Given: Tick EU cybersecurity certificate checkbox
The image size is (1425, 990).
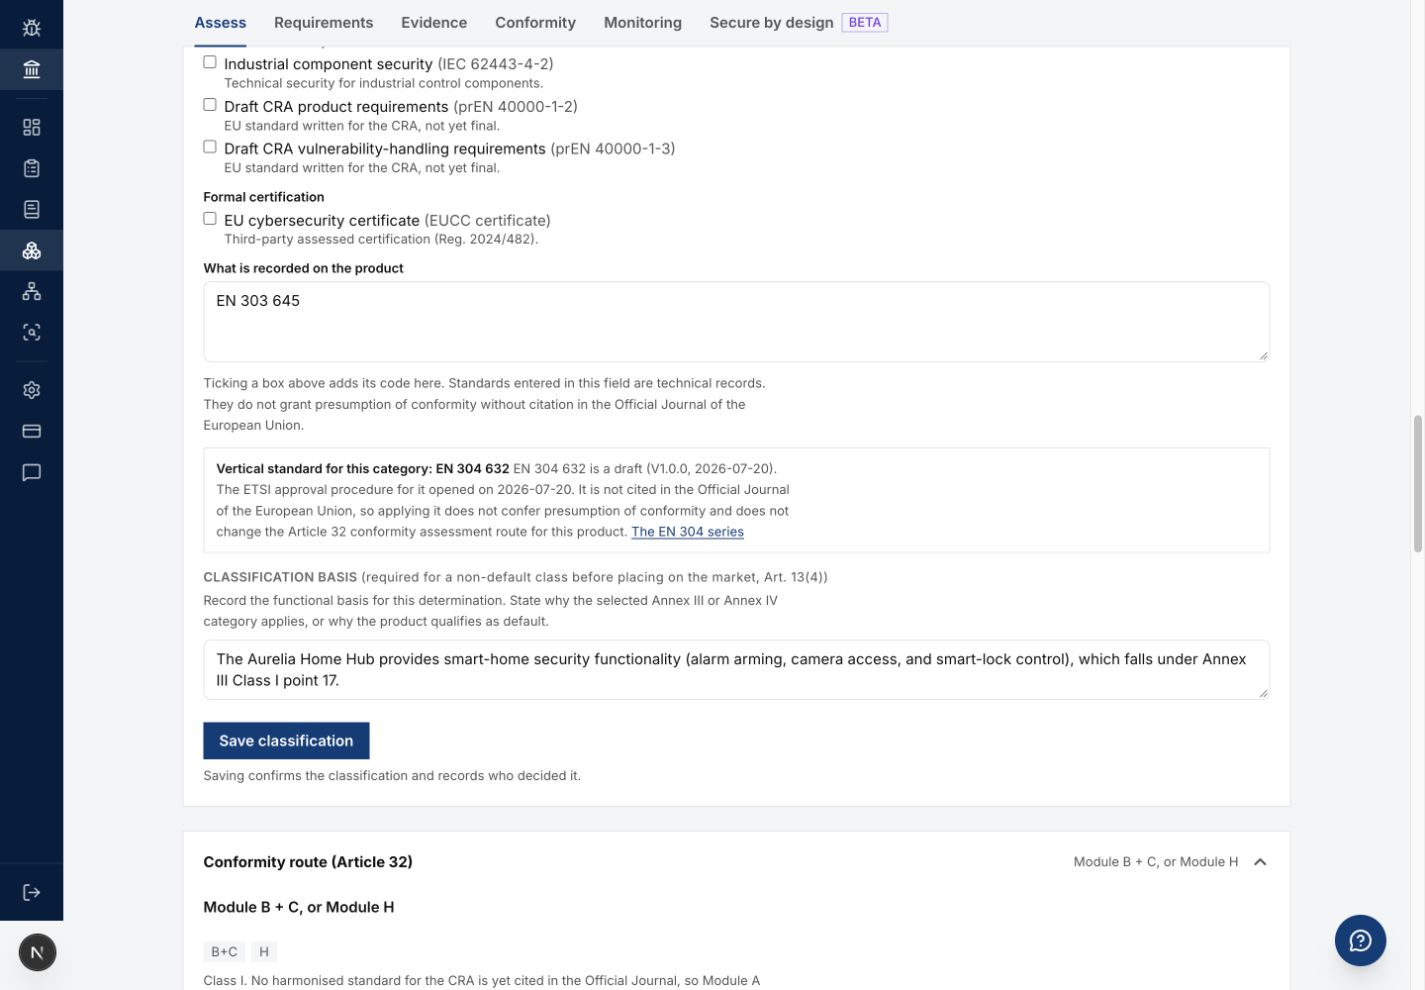Looking at the screenshot, I should click(210, 219).
